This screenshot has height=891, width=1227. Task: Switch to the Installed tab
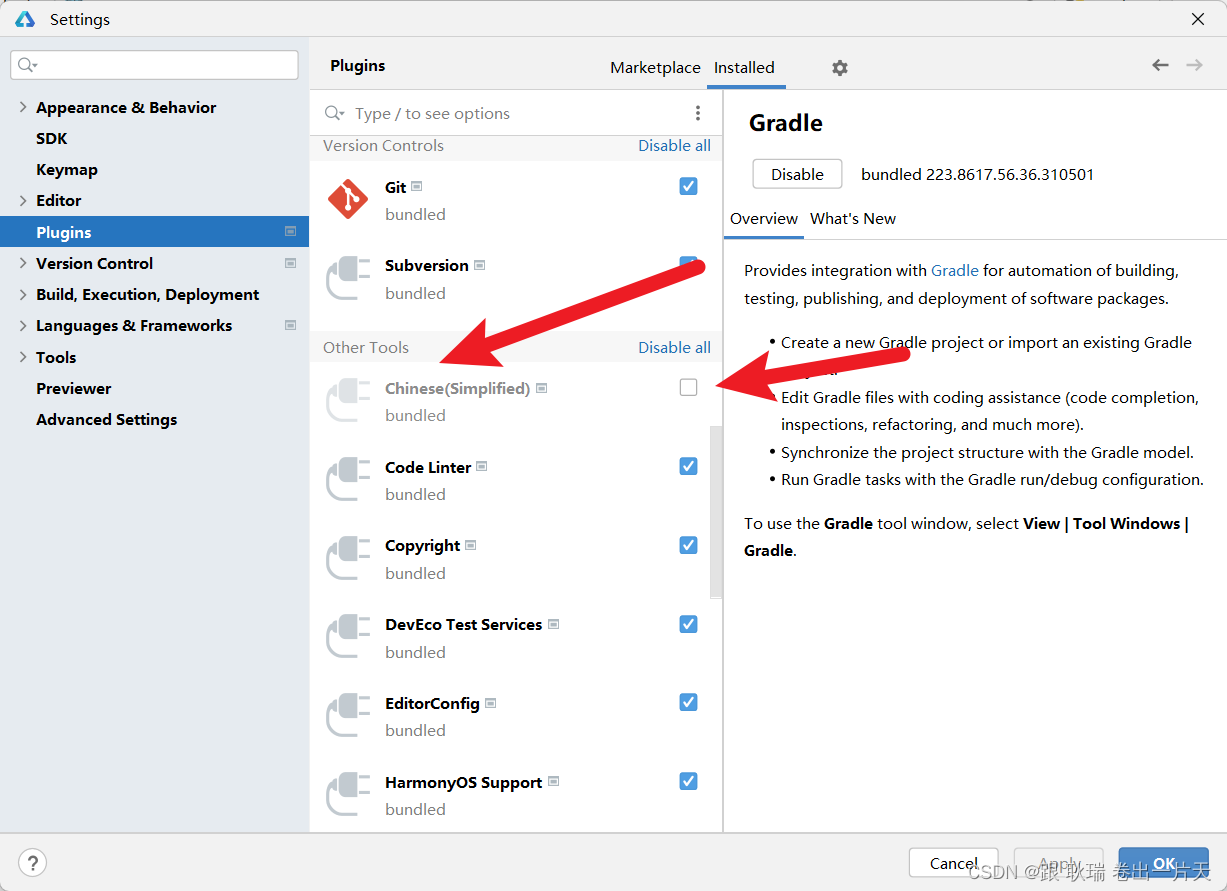744,67
